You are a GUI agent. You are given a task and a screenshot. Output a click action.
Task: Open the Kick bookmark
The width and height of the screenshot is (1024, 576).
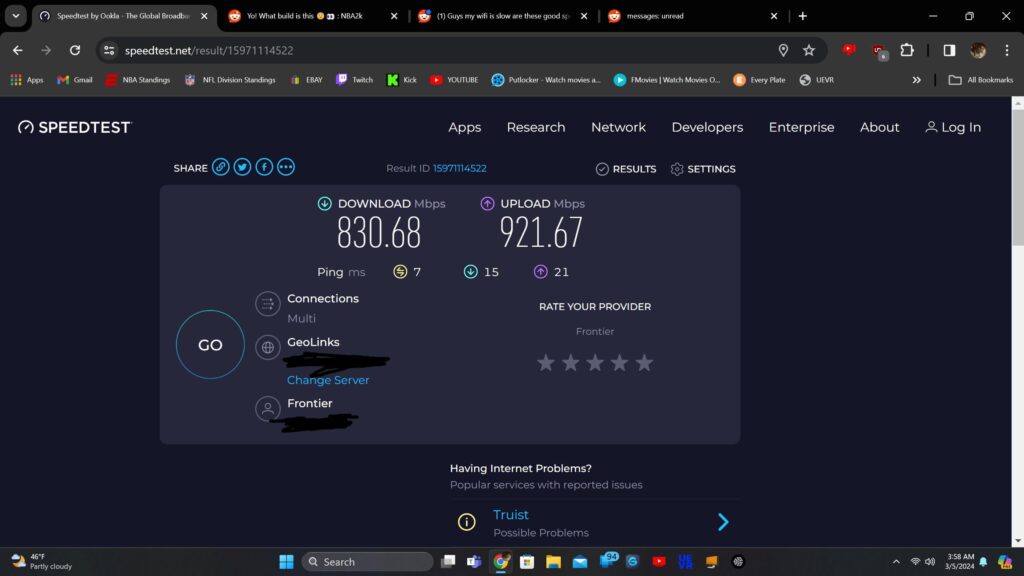coord(402,80)
